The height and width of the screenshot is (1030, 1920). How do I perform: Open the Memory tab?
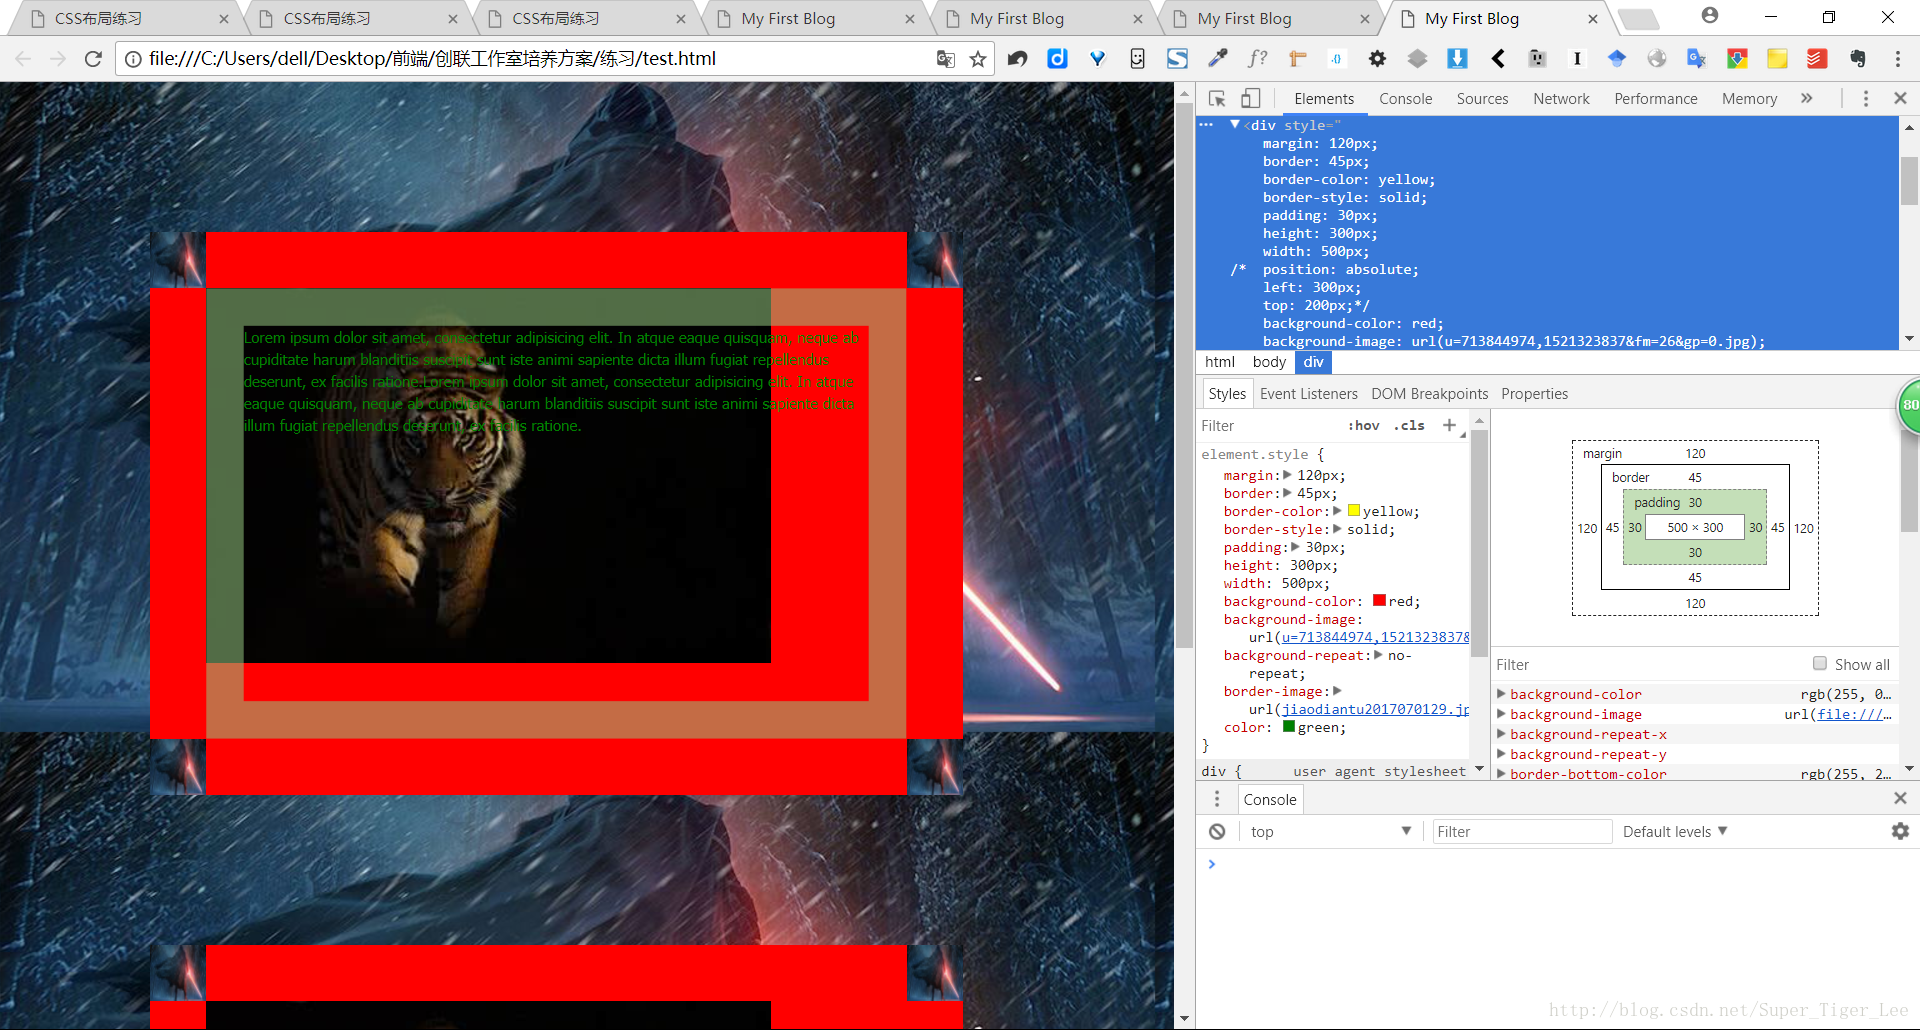point(1749,98)
